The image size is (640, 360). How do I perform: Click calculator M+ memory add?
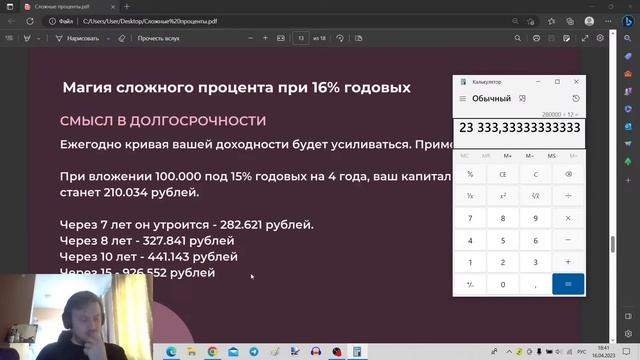coord(508,156)
